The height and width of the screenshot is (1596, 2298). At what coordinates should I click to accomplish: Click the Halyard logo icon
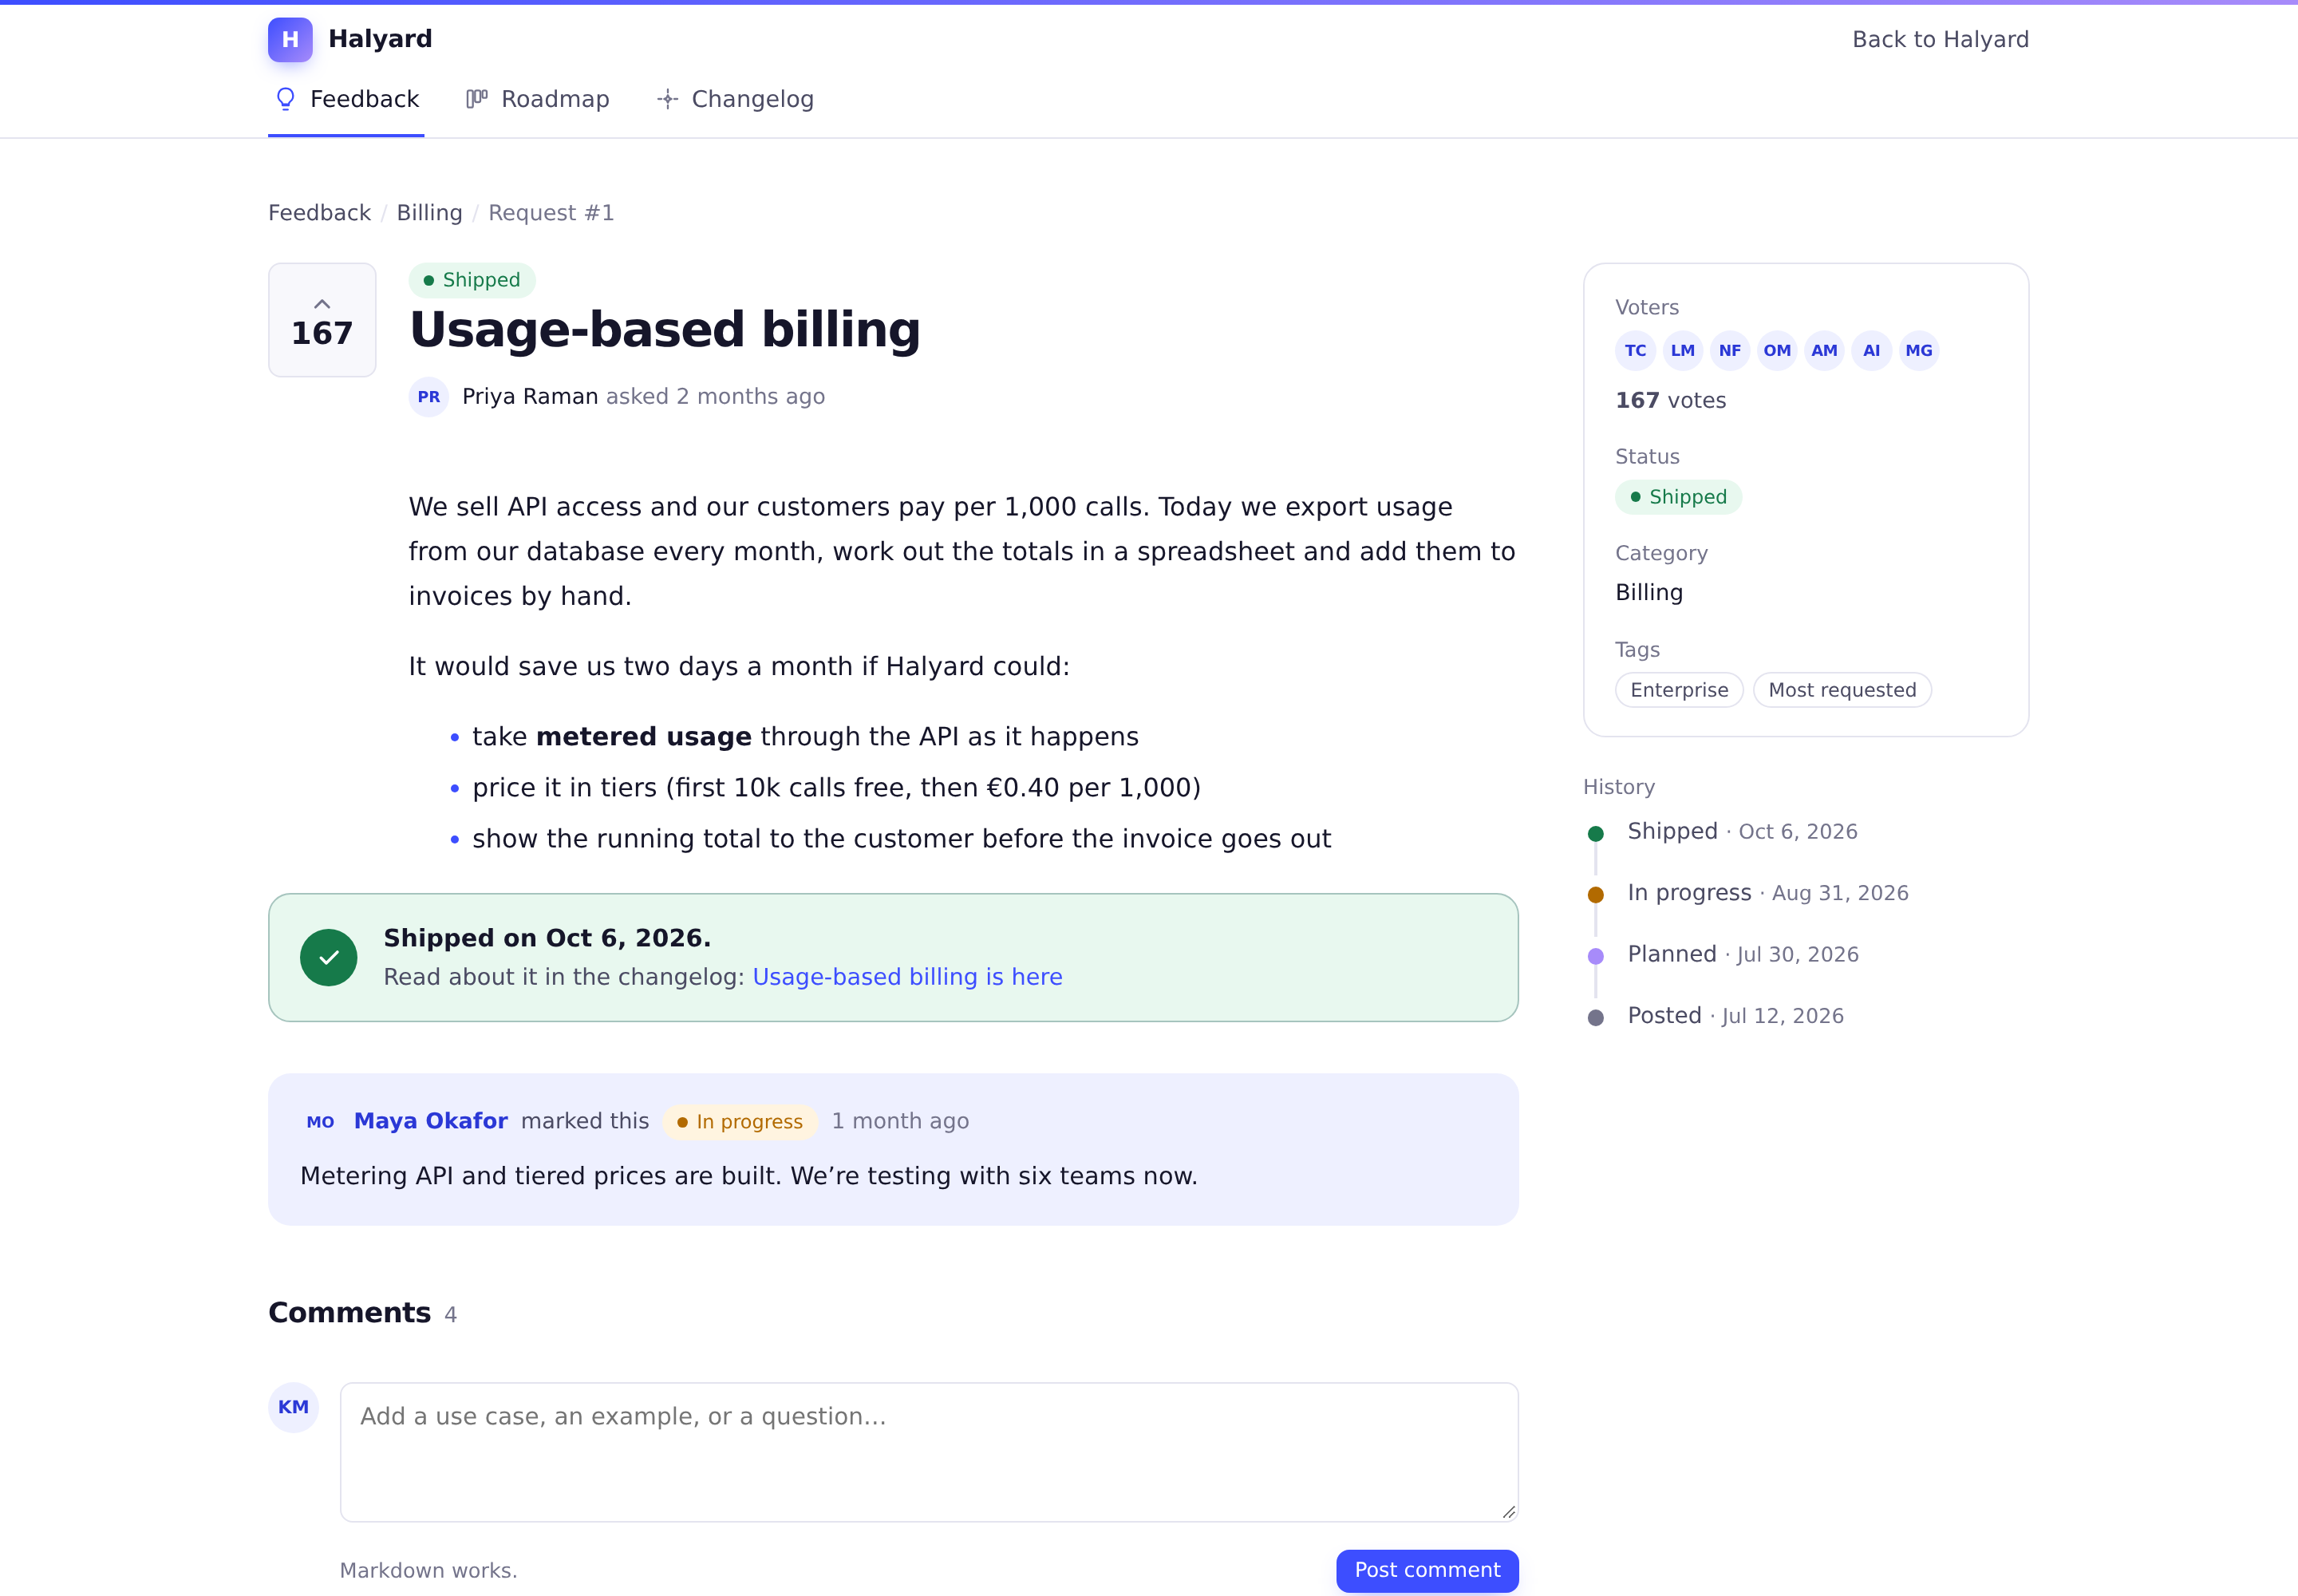[x=290, y=39]
